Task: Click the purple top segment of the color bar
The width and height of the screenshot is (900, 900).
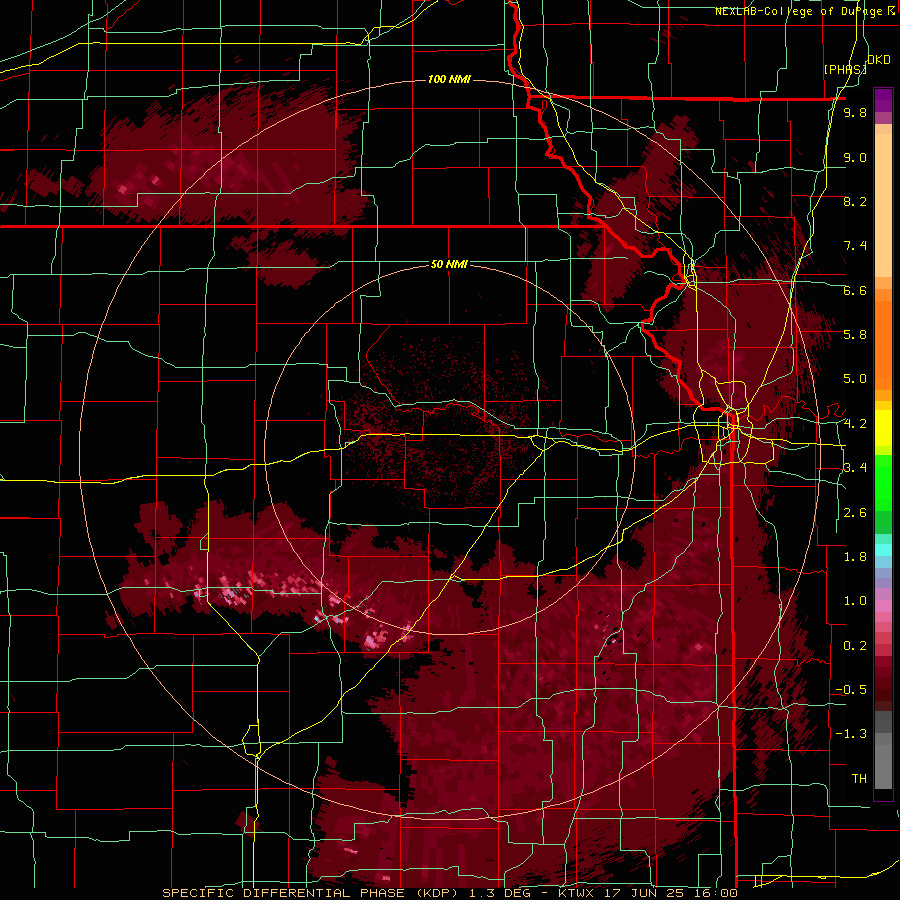Action: coord(883,100)
